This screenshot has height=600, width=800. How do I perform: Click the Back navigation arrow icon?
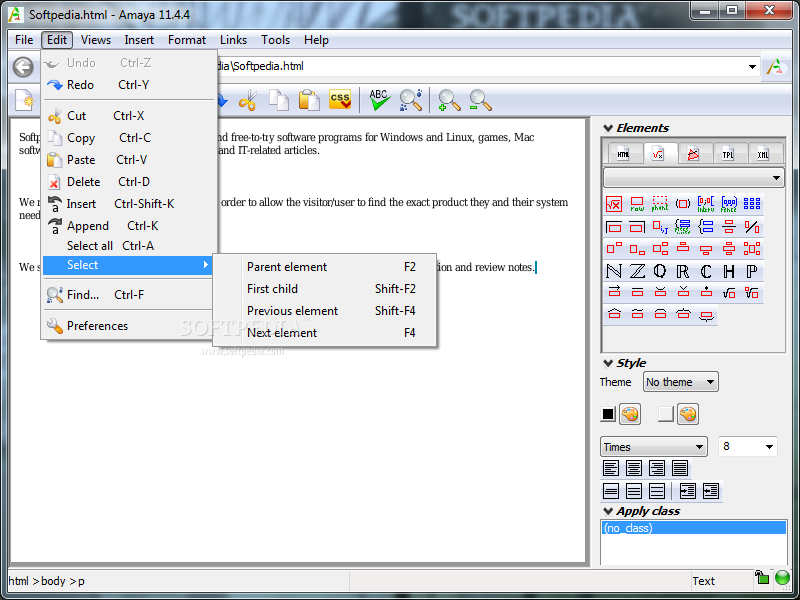point(23,67)
